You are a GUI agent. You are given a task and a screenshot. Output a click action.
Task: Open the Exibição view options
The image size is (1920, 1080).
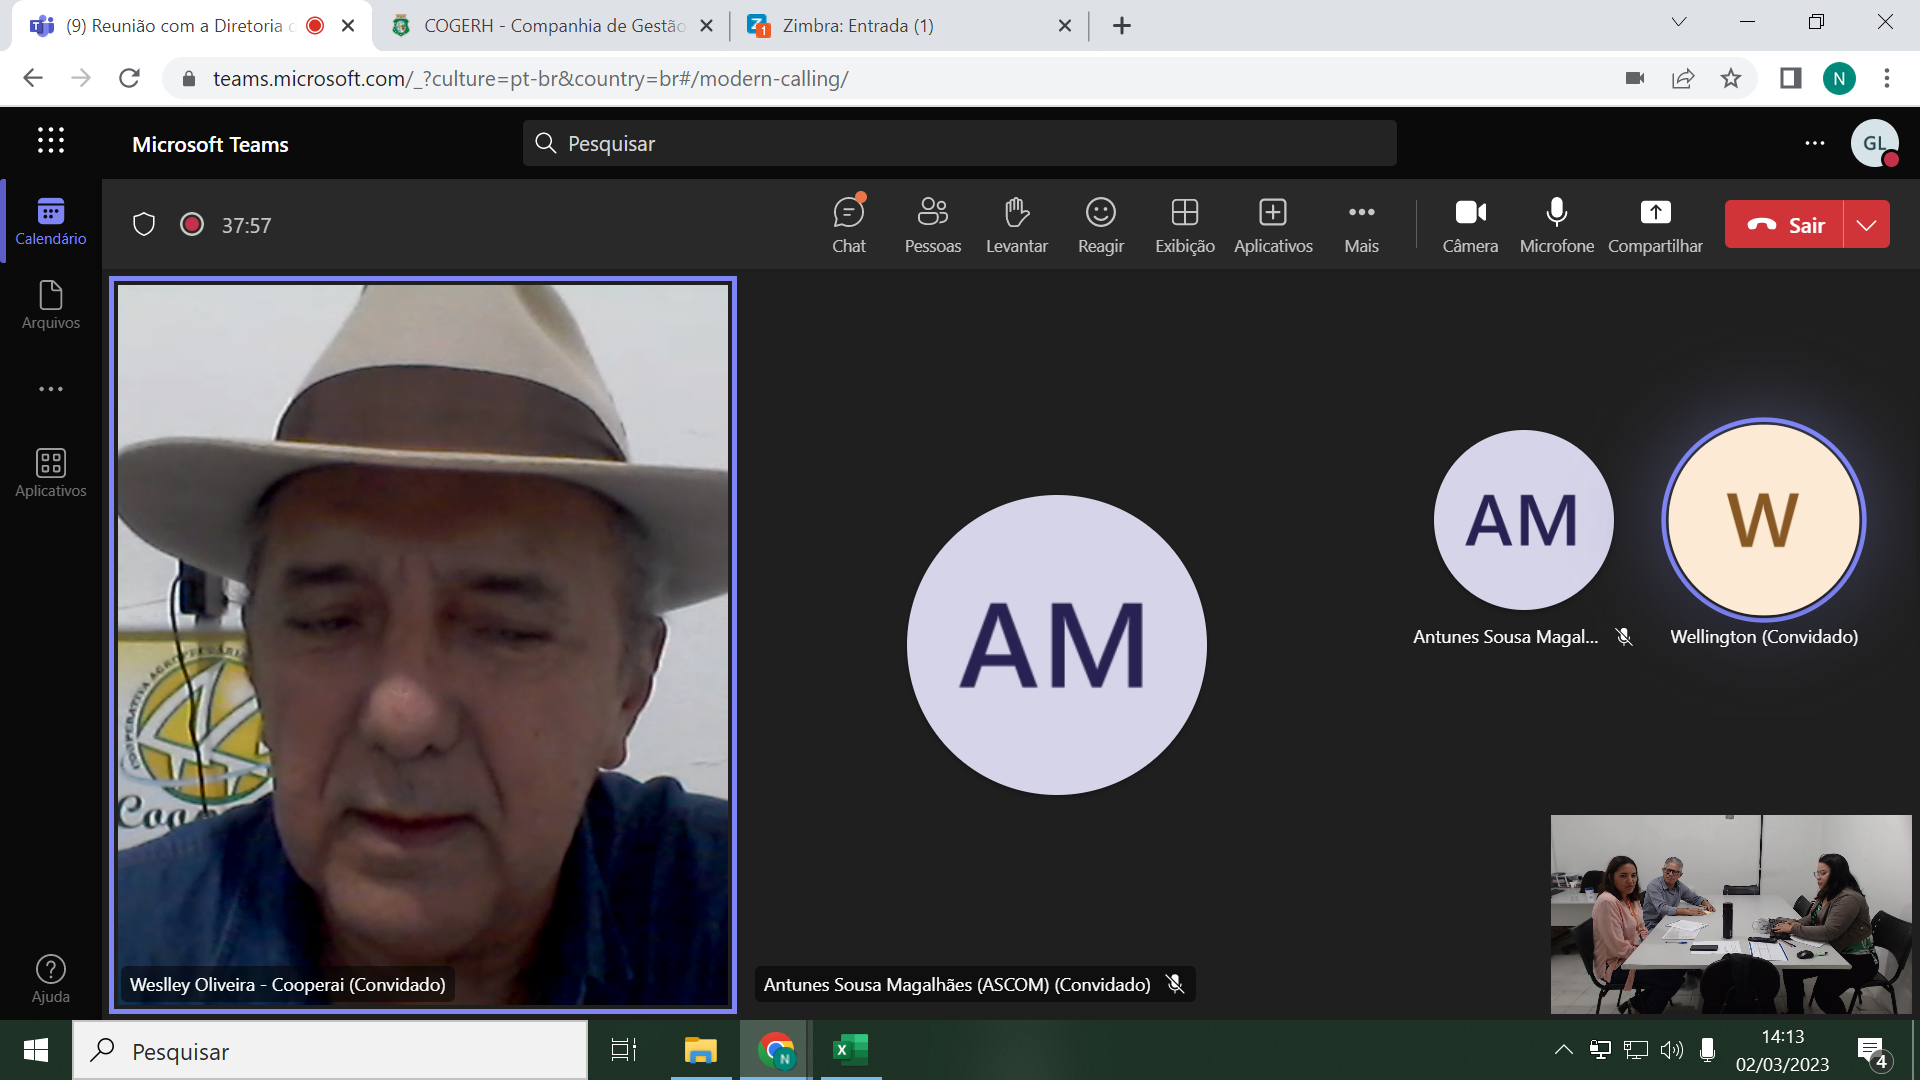(1185, 225)
